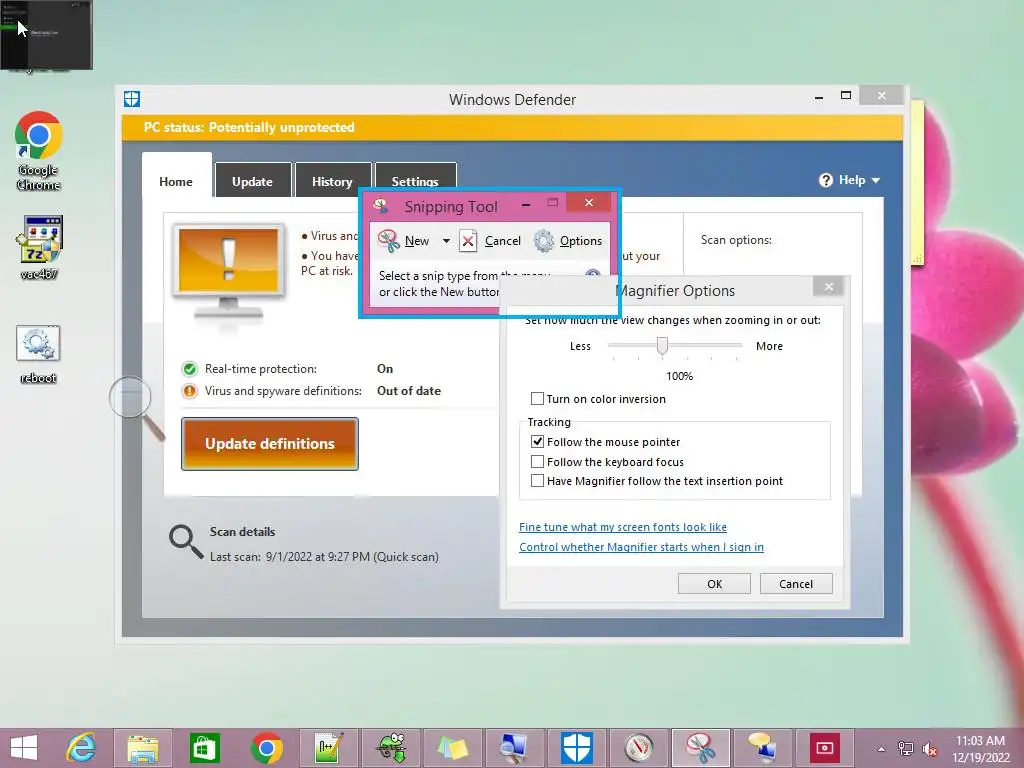Click the top-left preview thumbnail
Viewport: 1024px width, 768px height.
[x=46, y=35]
